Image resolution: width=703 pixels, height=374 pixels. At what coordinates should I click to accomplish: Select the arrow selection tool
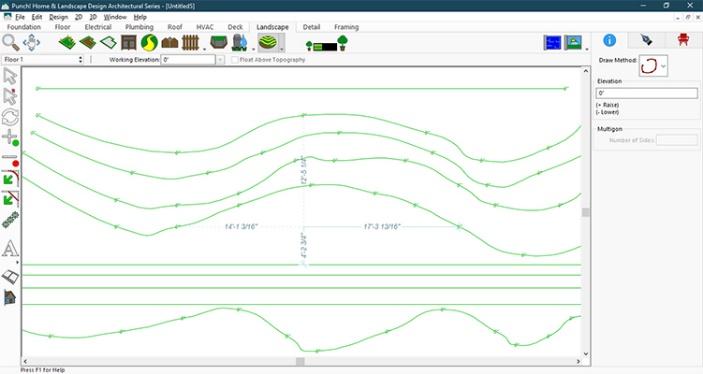click(10, 76)
